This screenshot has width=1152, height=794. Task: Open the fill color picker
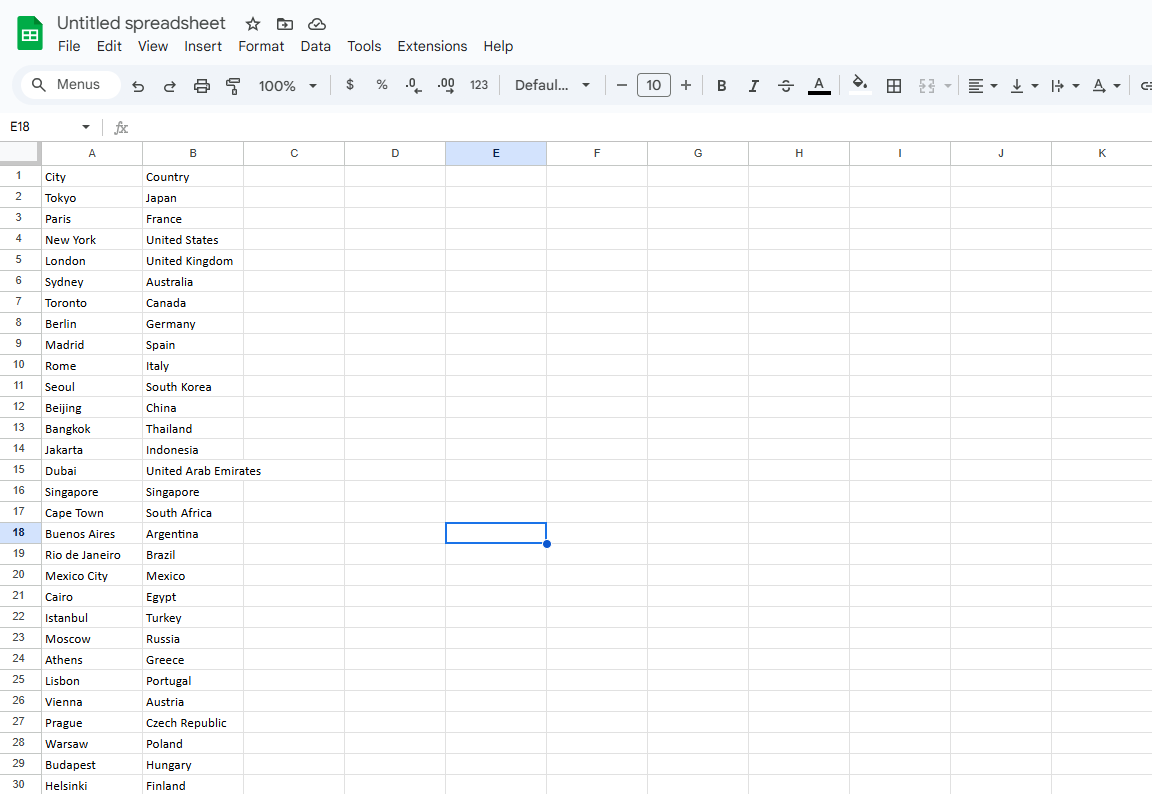pyautogui.click(x=859, y=86)
